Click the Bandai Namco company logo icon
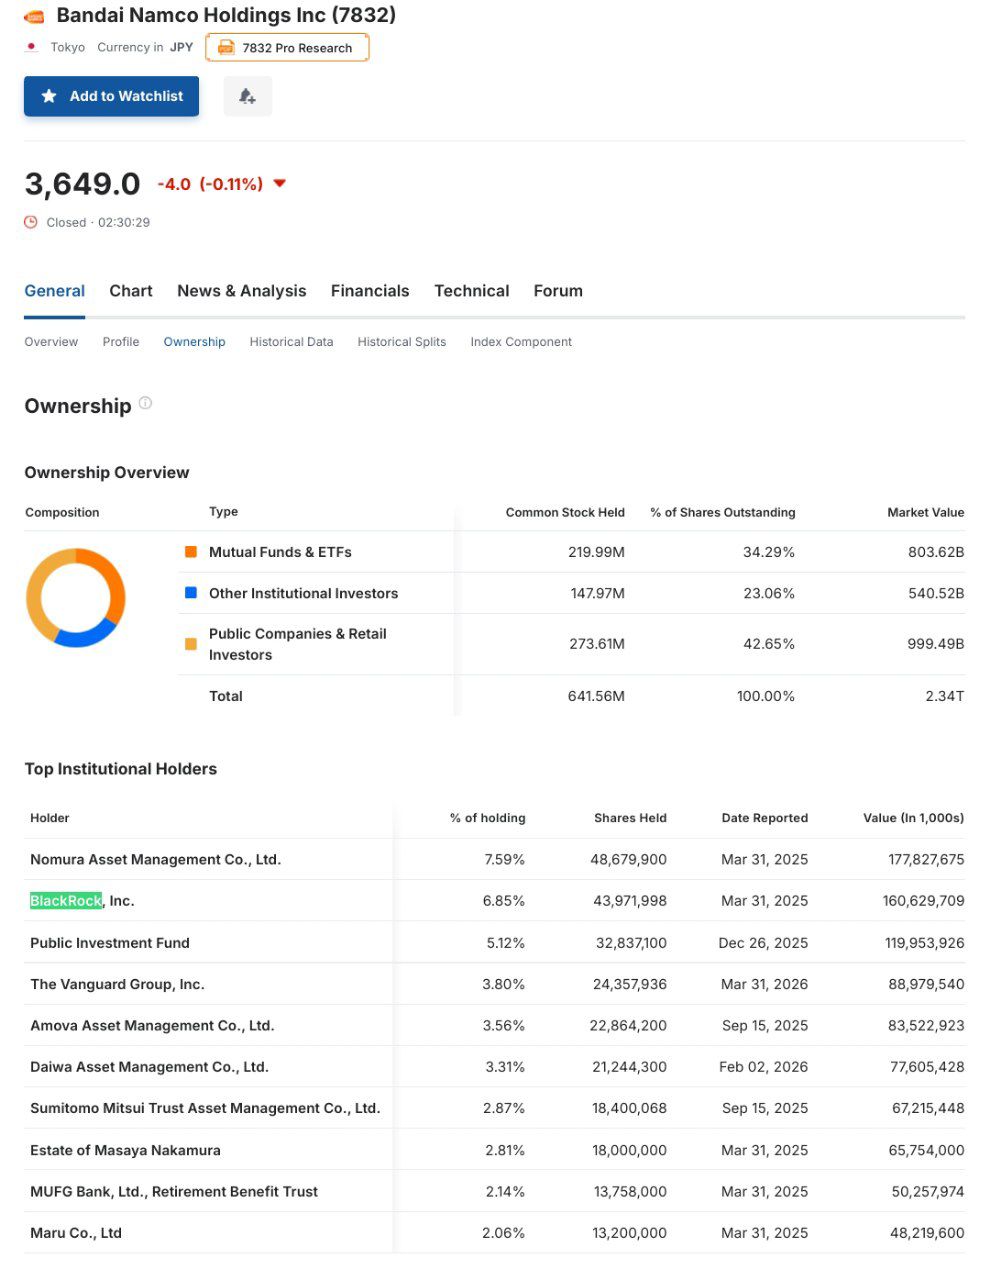 click(x=35, y=16)
